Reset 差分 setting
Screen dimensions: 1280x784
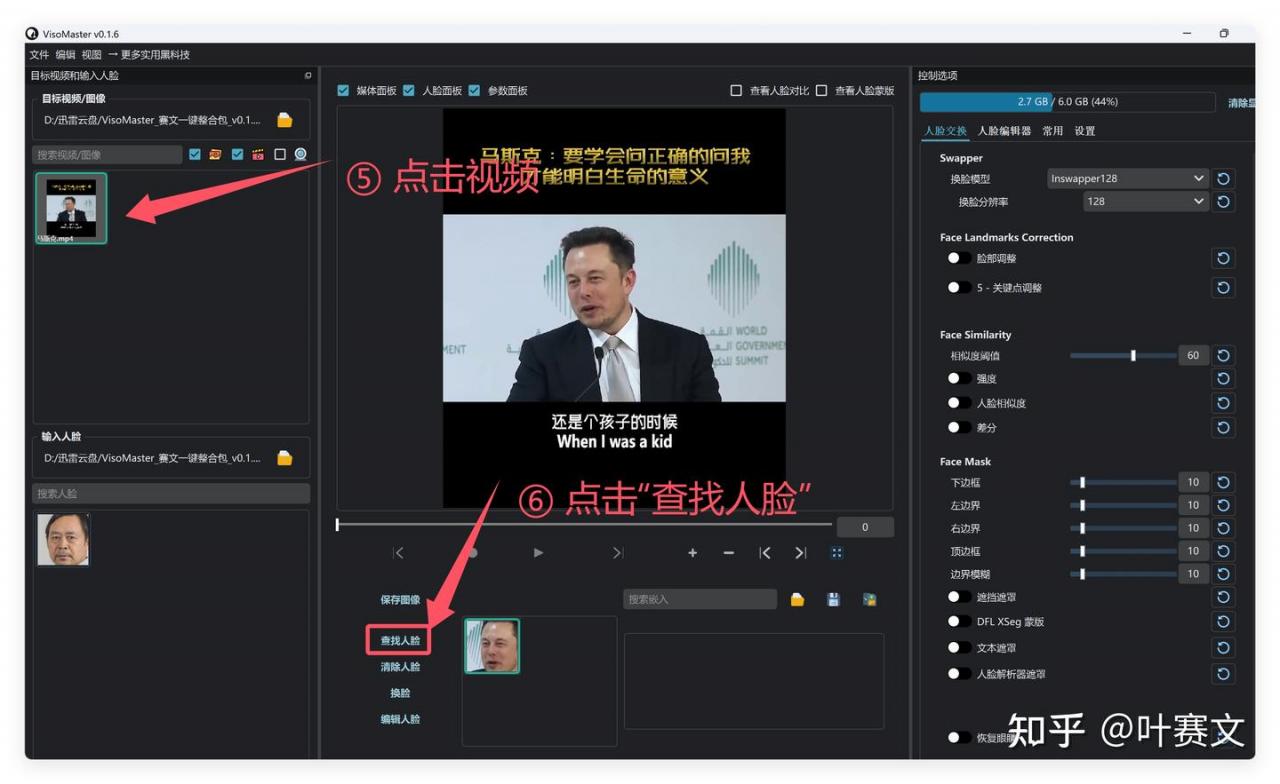[1223, 427]
